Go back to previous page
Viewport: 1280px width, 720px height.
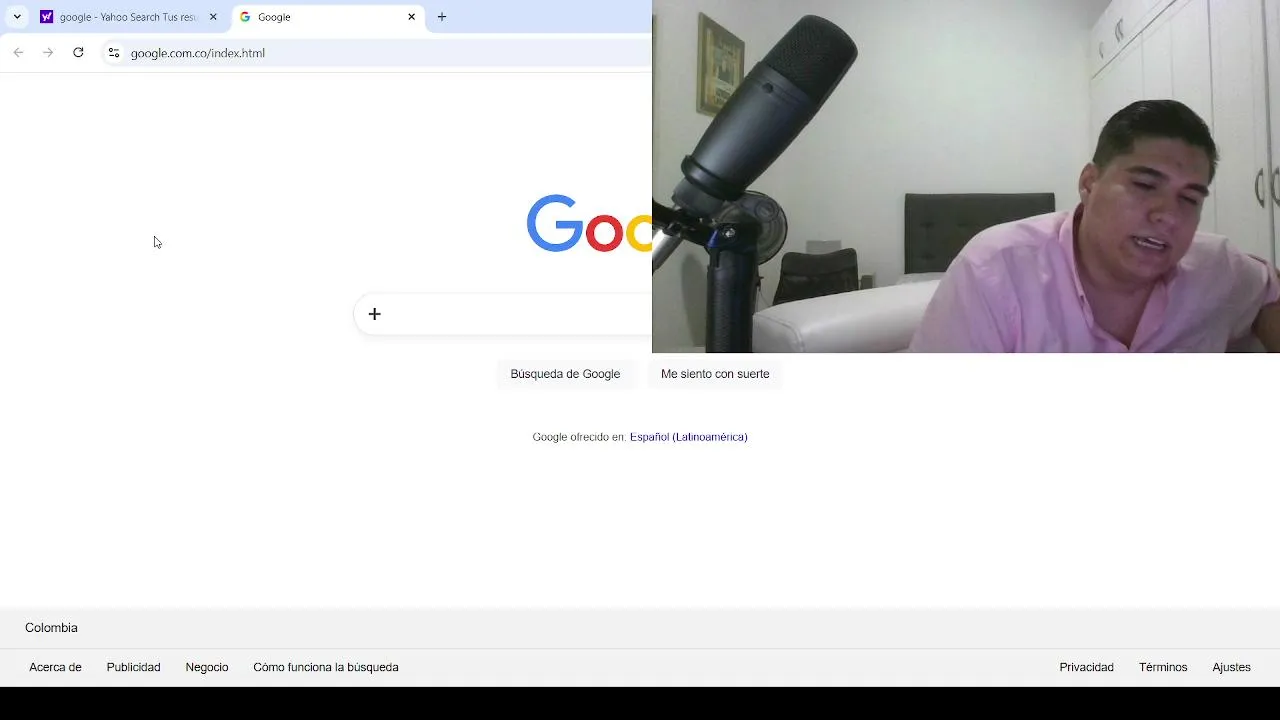coord(18,53)
